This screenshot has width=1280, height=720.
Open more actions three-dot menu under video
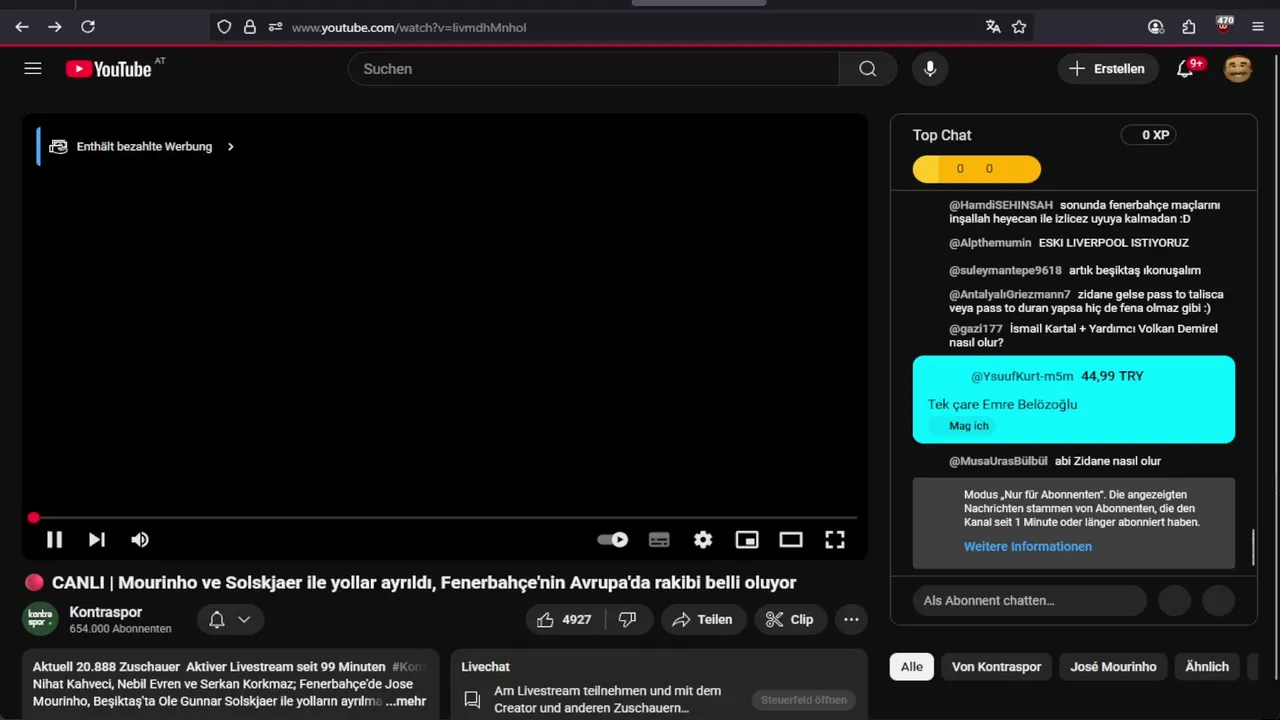[x=851, y=619]
